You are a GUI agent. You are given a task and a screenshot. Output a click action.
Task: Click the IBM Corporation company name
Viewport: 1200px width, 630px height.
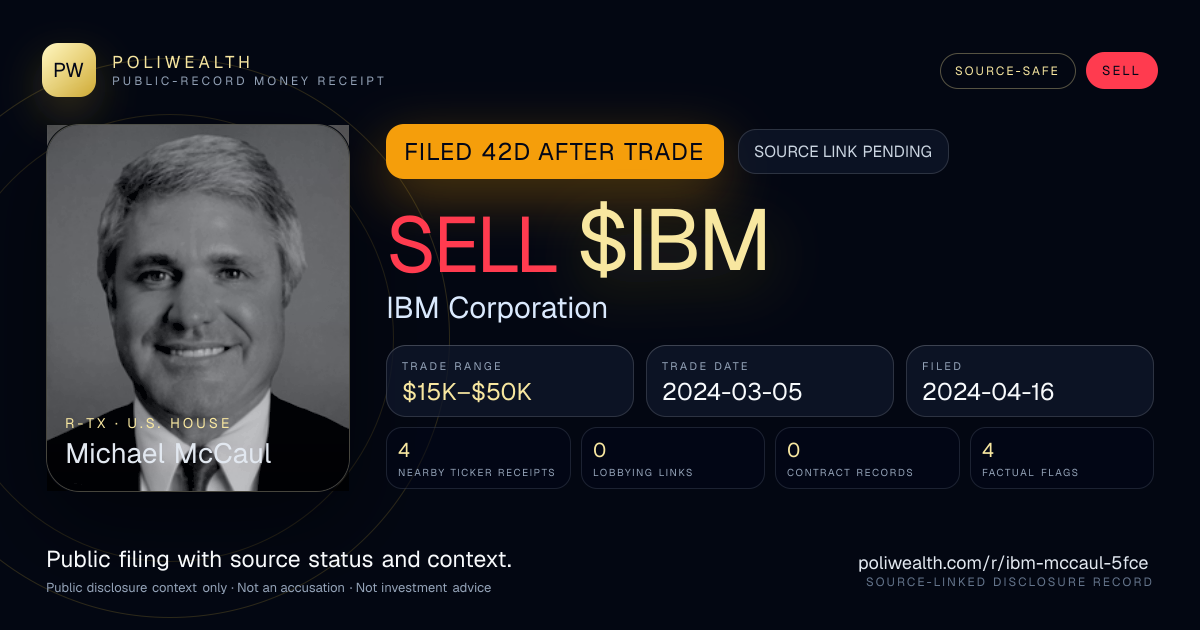pyautogui.click(x=497, y=308)
